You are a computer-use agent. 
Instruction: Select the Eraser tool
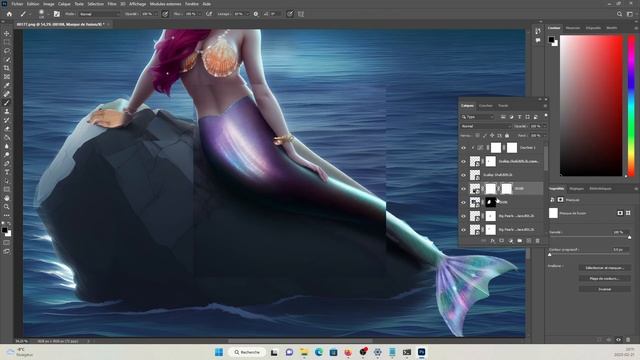7,129
